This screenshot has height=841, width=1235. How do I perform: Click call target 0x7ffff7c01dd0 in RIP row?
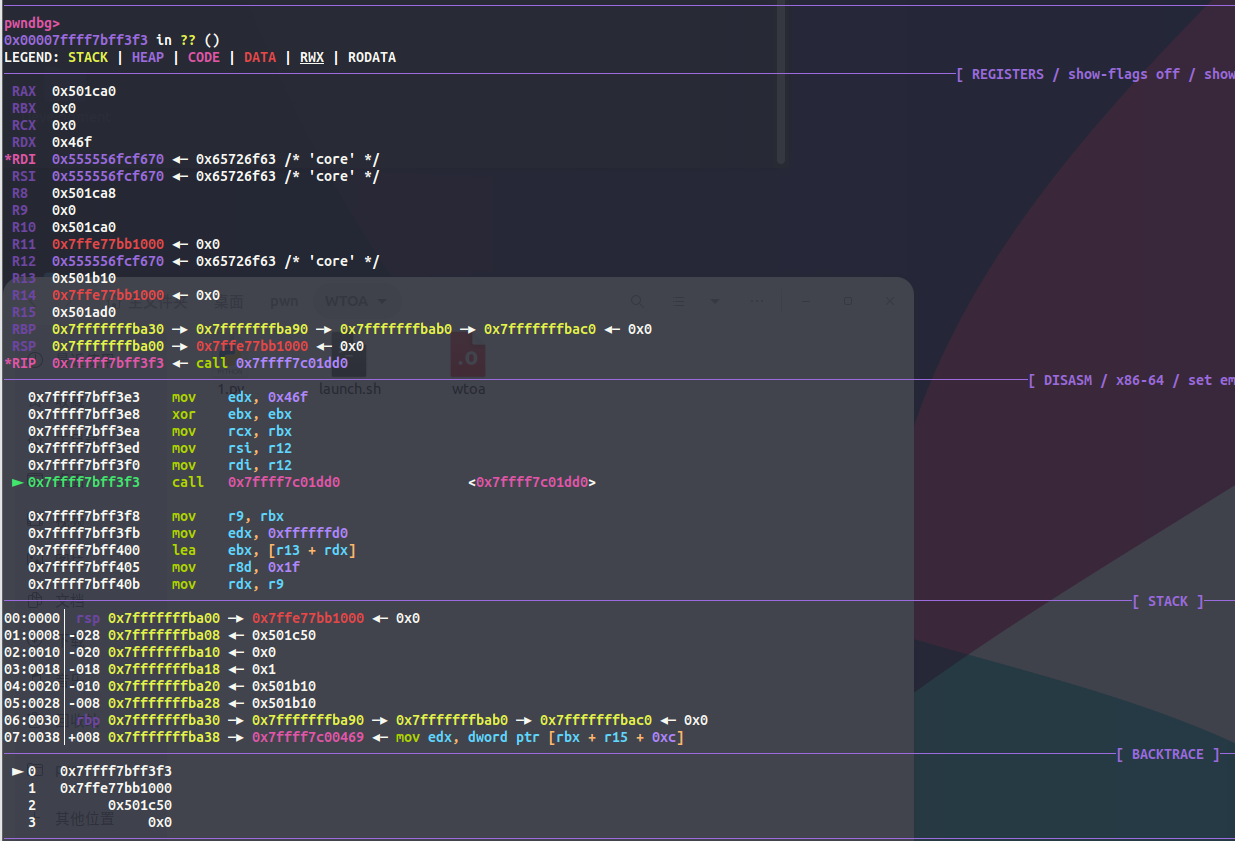click(x=292, y=363)
